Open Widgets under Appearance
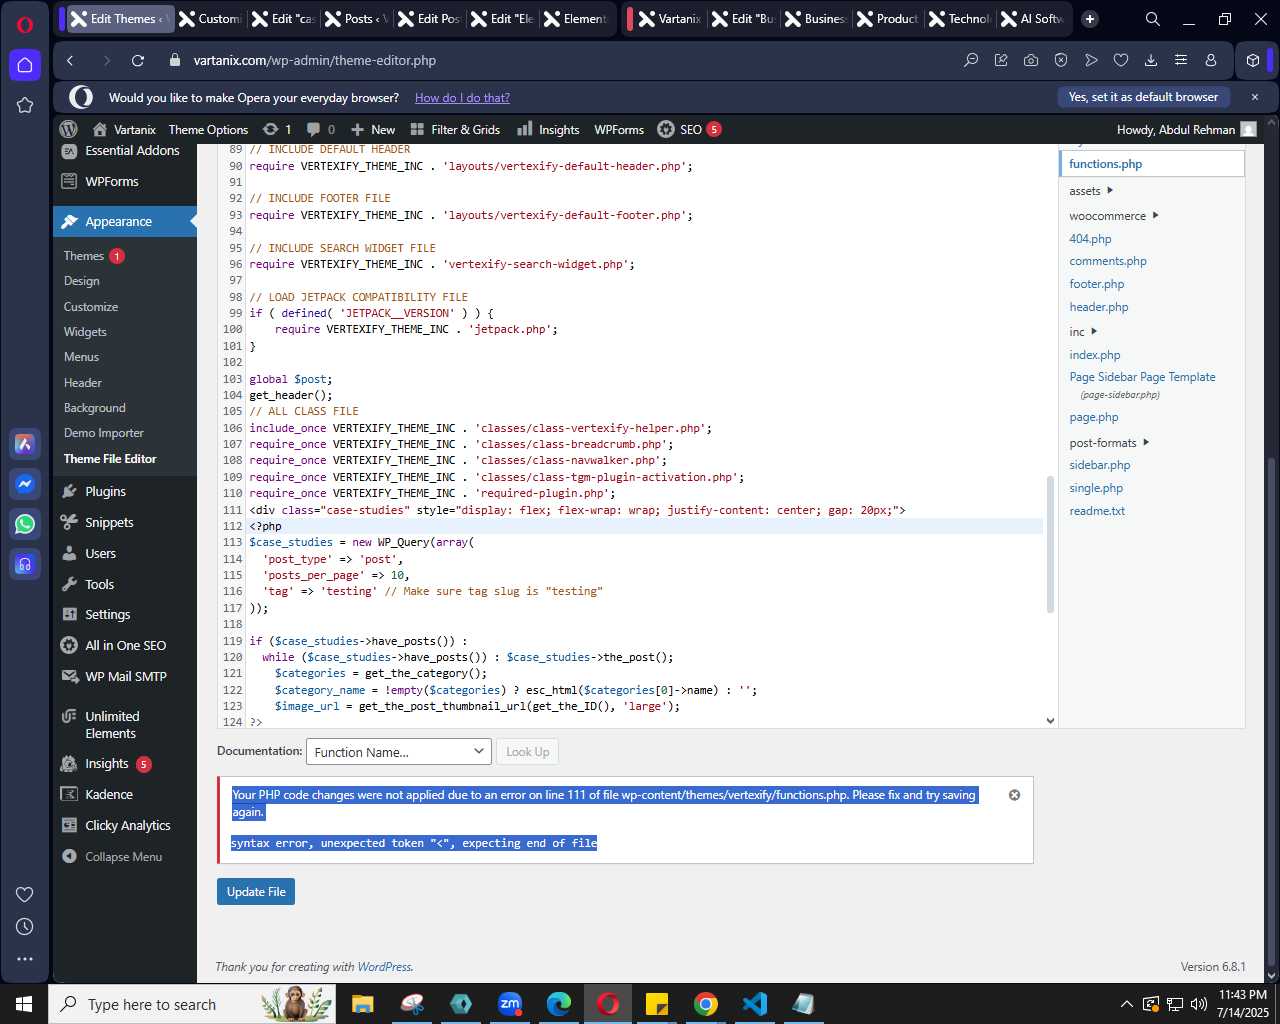The height and width of the screenshot is (1024, 1280). coord(85,332)
